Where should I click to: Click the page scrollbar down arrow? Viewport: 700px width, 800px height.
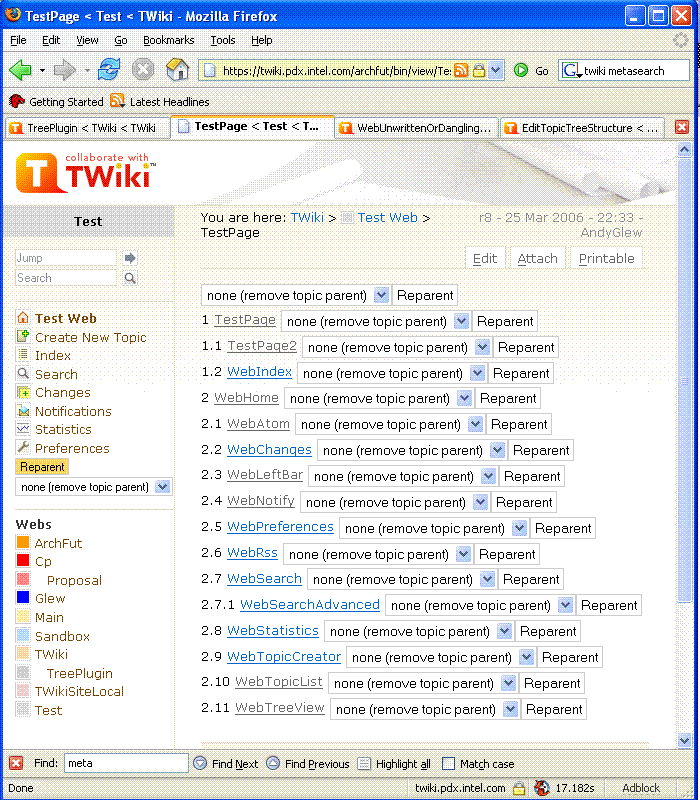(684, 740)
